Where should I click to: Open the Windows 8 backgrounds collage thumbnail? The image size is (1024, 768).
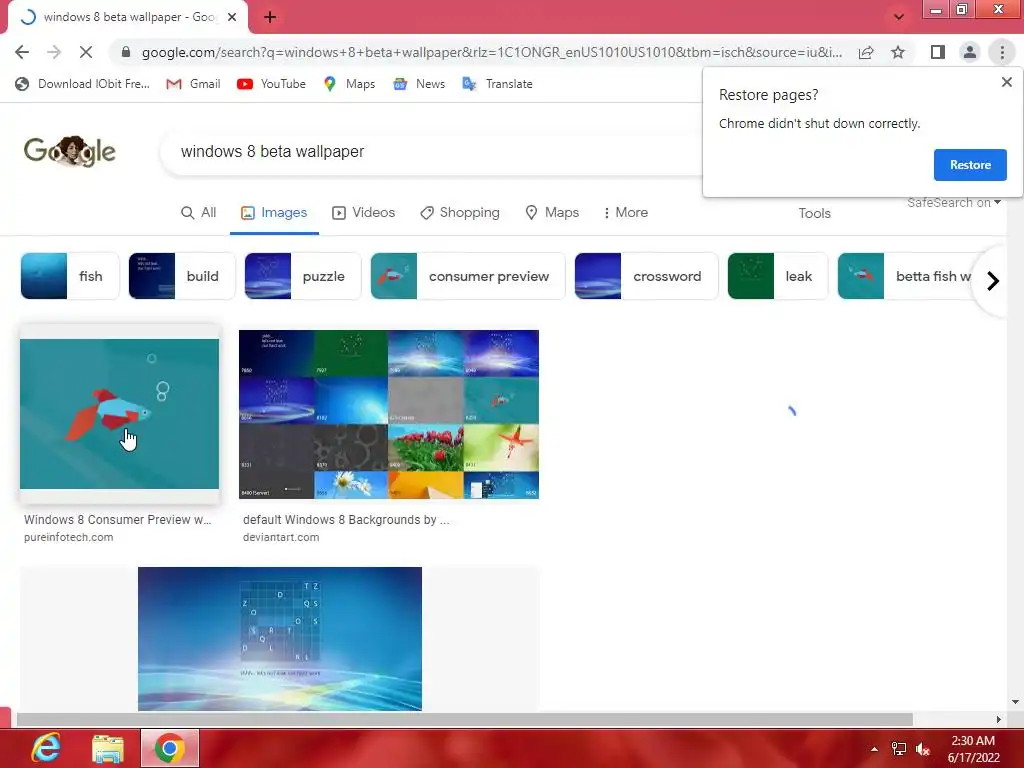[389, 414]
